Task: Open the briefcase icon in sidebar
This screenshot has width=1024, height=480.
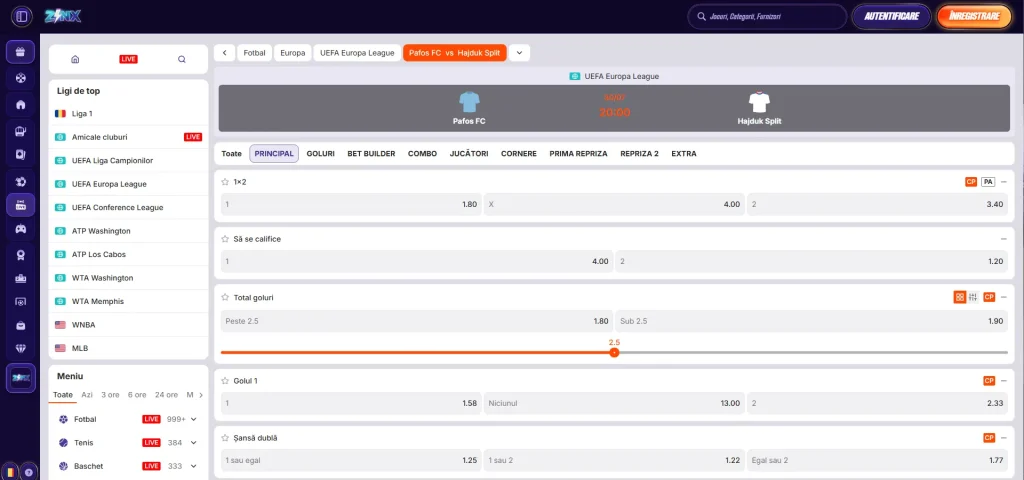Action: coord(20,325)
